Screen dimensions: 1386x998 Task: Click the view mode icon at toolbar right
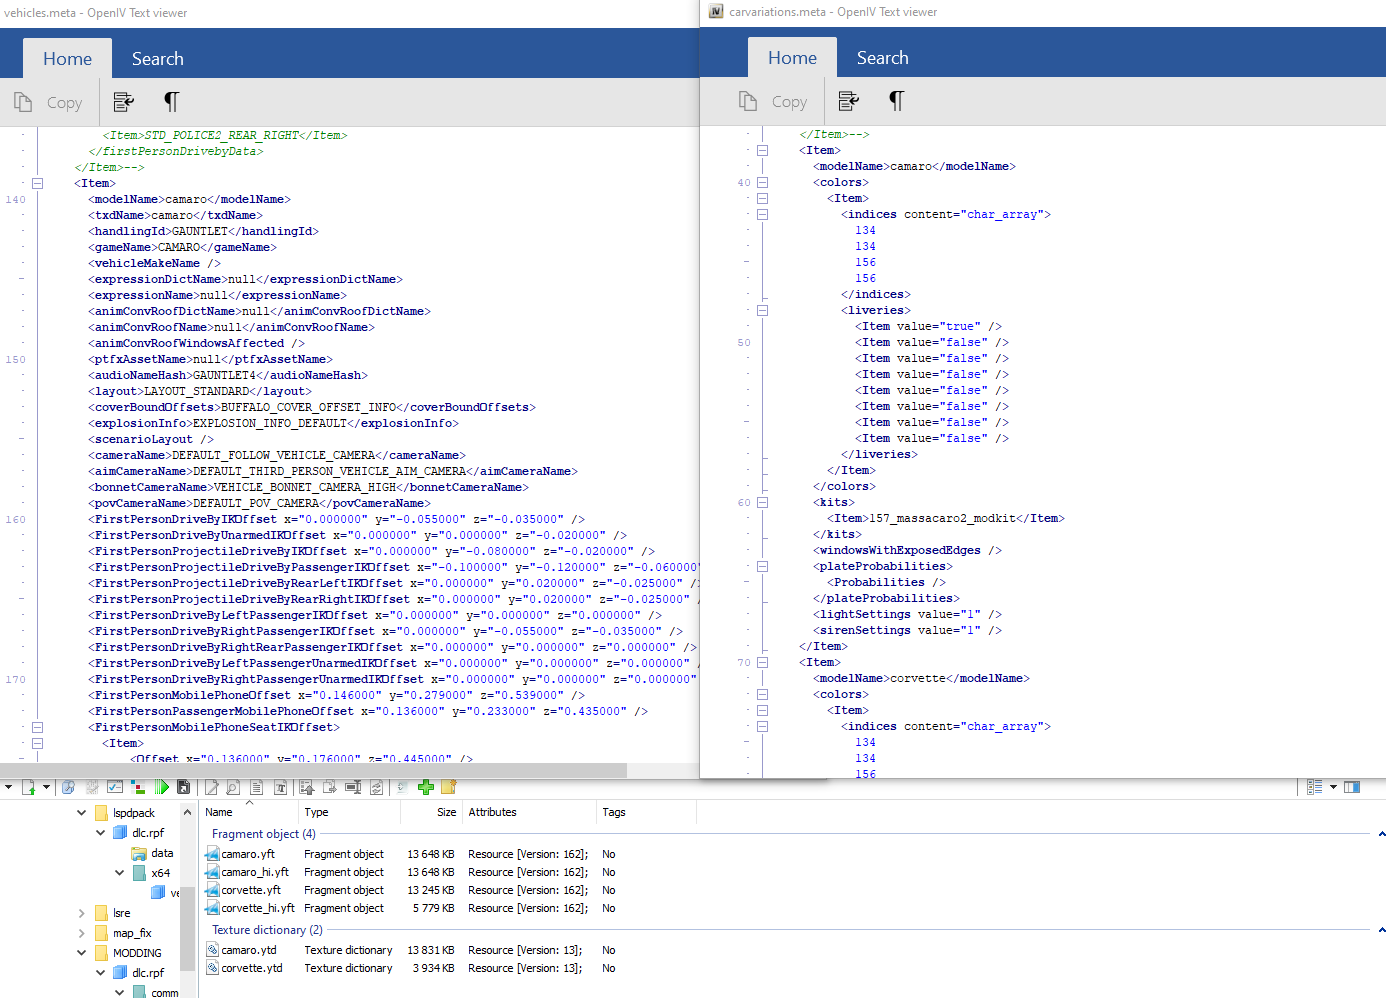(1315, 787)
